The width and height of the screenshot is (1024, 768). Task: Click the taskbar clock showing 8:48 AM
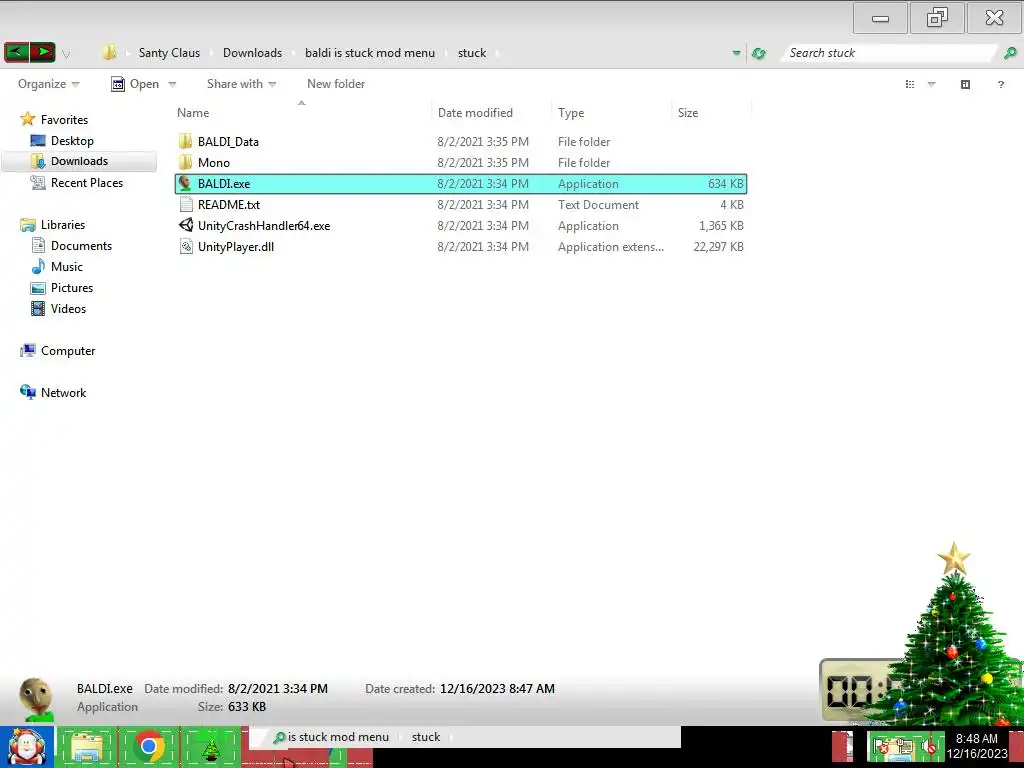(x=977, y=746)
